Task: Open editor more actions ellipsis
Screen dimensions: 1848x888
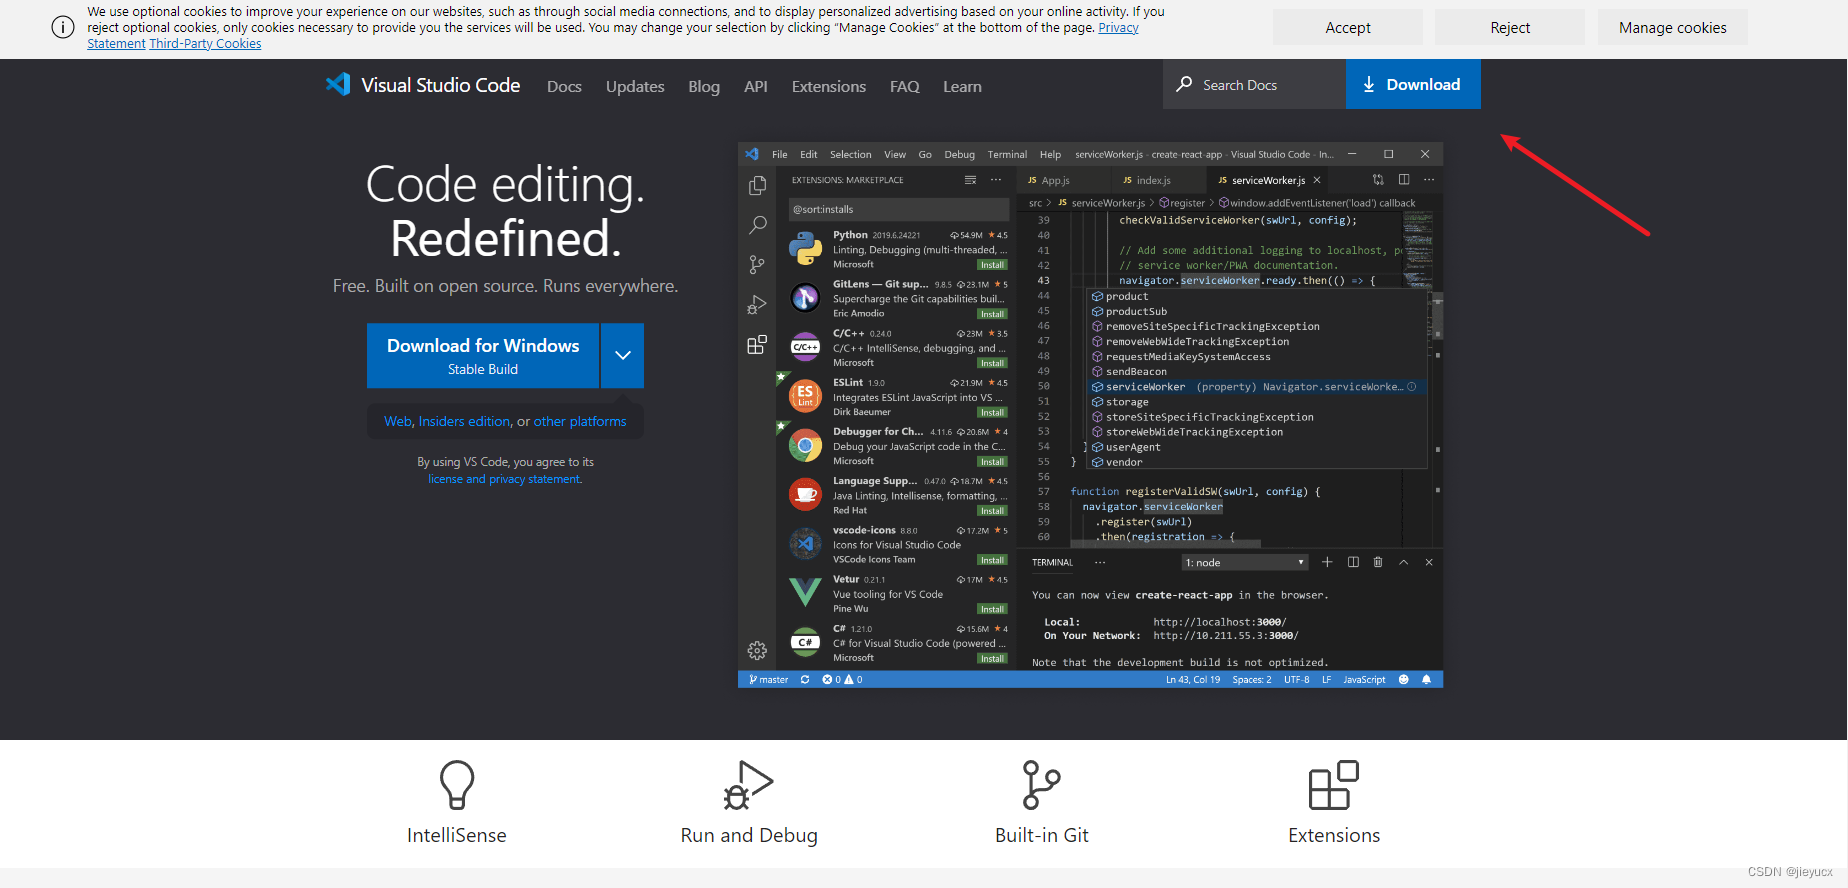Action: 1429,180
